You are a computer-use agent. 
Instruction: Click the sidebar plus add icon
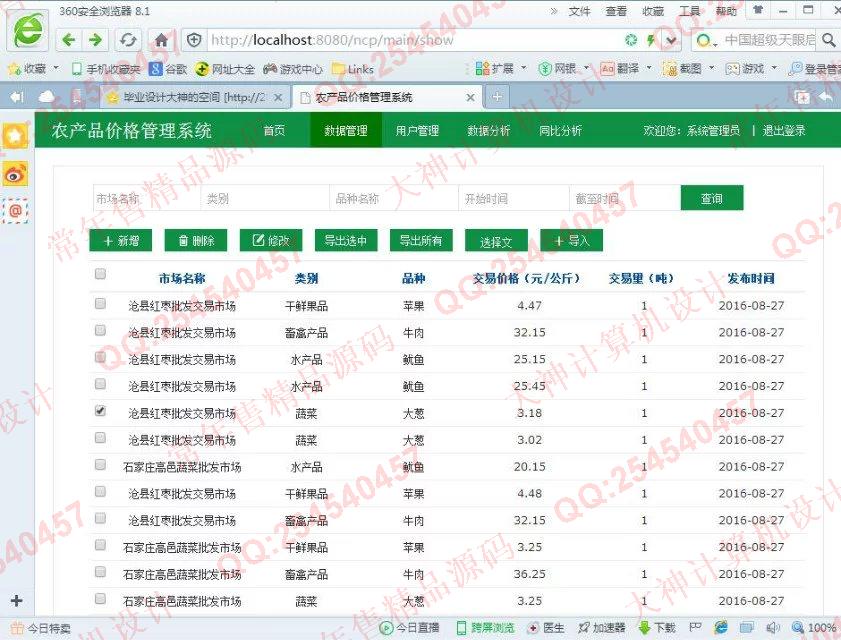click(17, 600)
